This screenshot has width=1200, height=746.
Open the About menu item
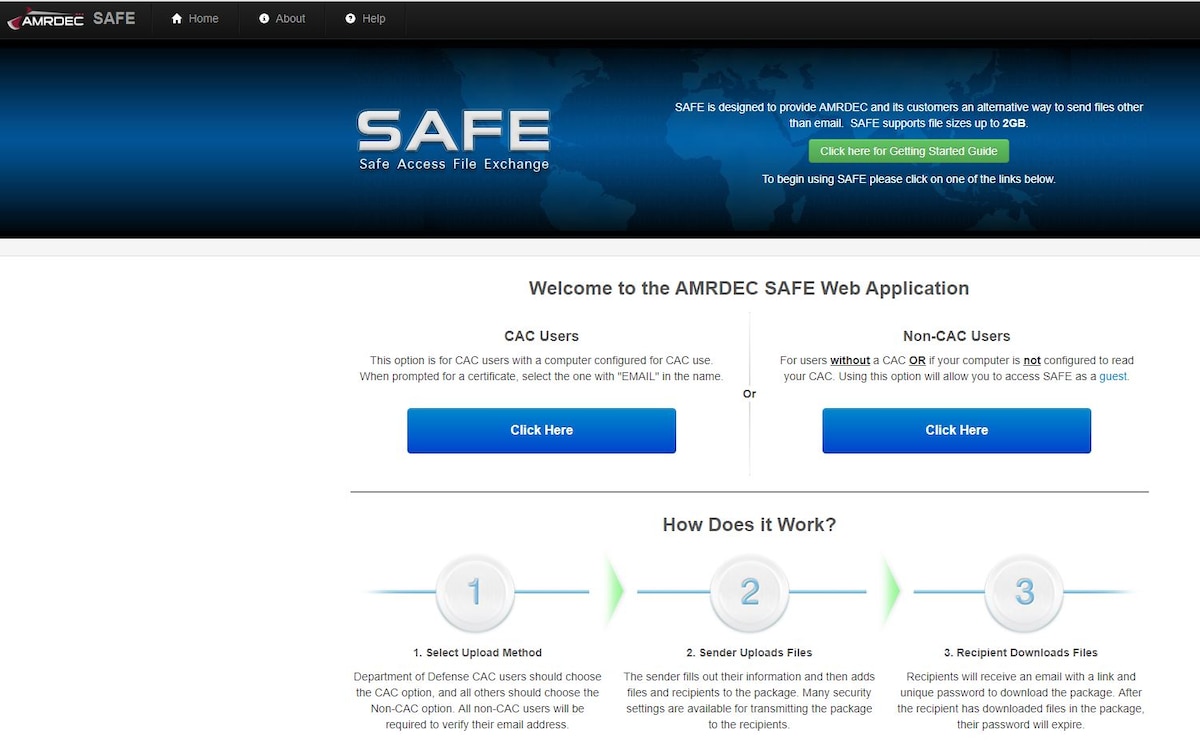(x=282, y=19)
